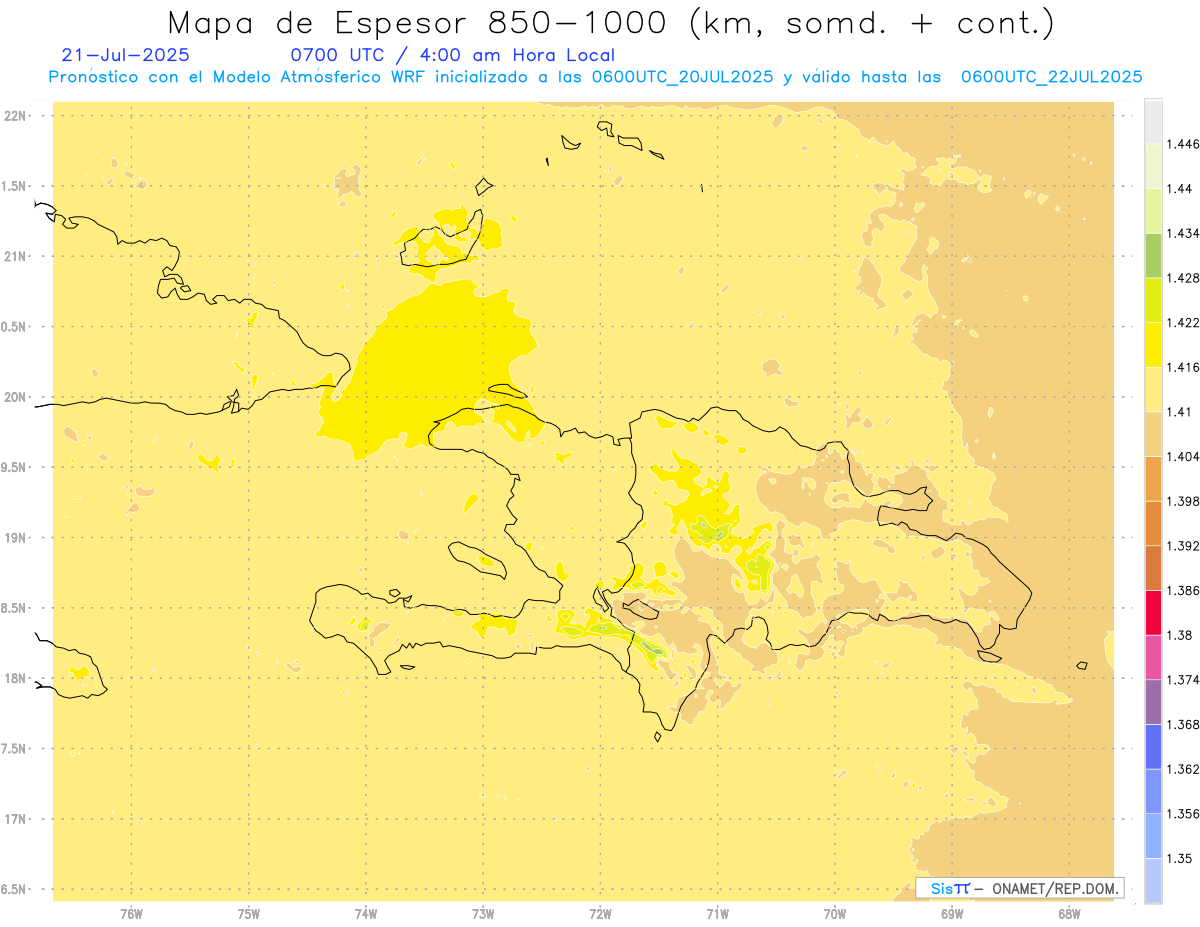Click the colorbar value '1.422'
This screenshot has width=1200, height=927.
coord(1184,323)
